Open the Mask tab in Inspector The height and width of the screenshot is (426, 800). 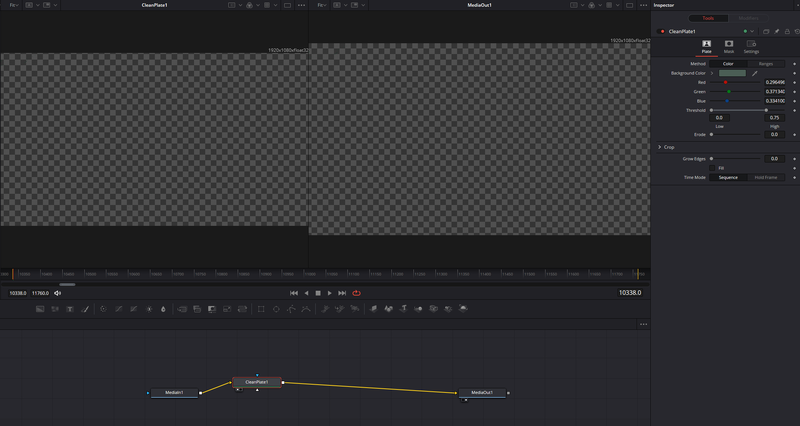pyautogui.click(x=728, y=46)
